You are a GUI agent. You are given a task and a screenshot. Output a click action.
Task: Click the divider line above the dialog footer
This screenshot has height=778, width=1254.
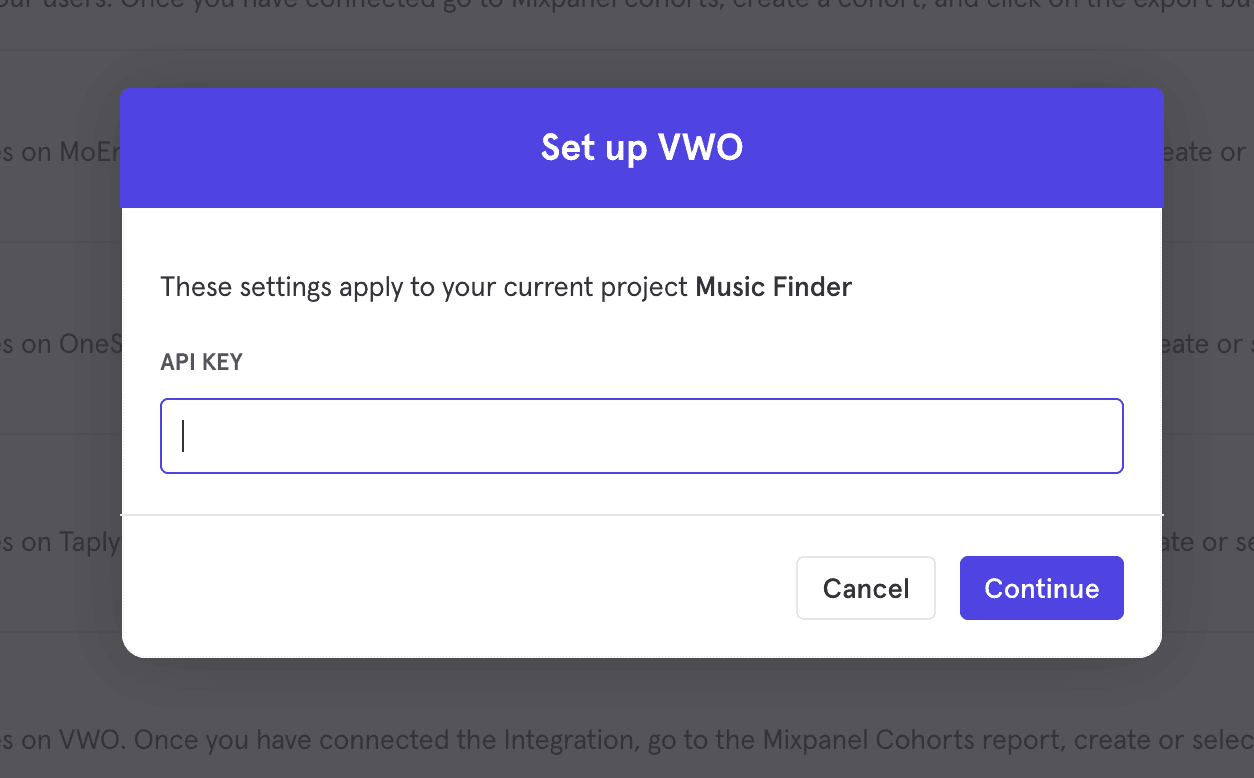pos(640,515)
